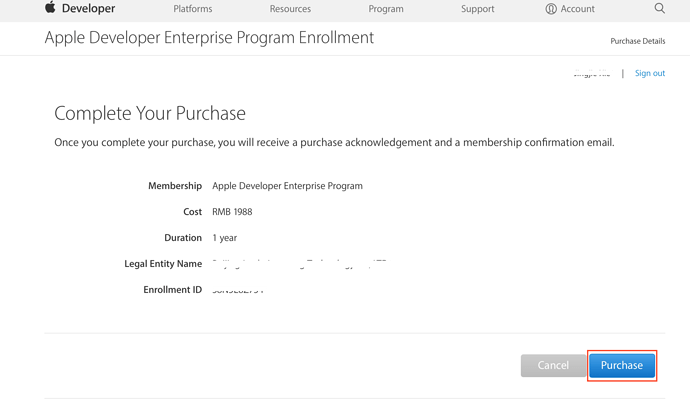
Task: Cancel the purchase
Action: [x=553, y=365]
